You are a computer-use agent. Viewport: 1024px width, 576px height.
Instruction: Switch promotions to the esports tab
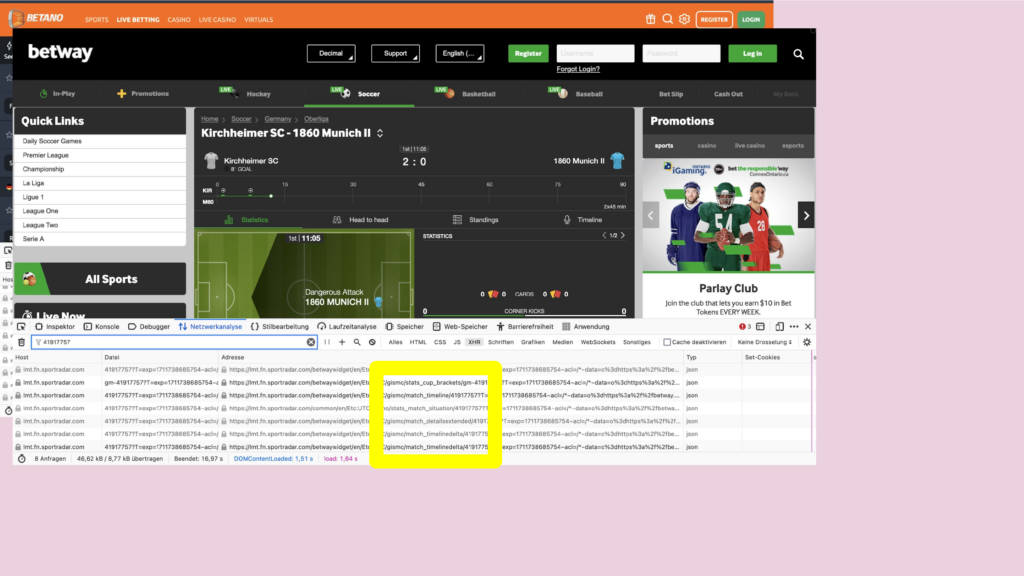pyautogui.click(x=793, y=146)
